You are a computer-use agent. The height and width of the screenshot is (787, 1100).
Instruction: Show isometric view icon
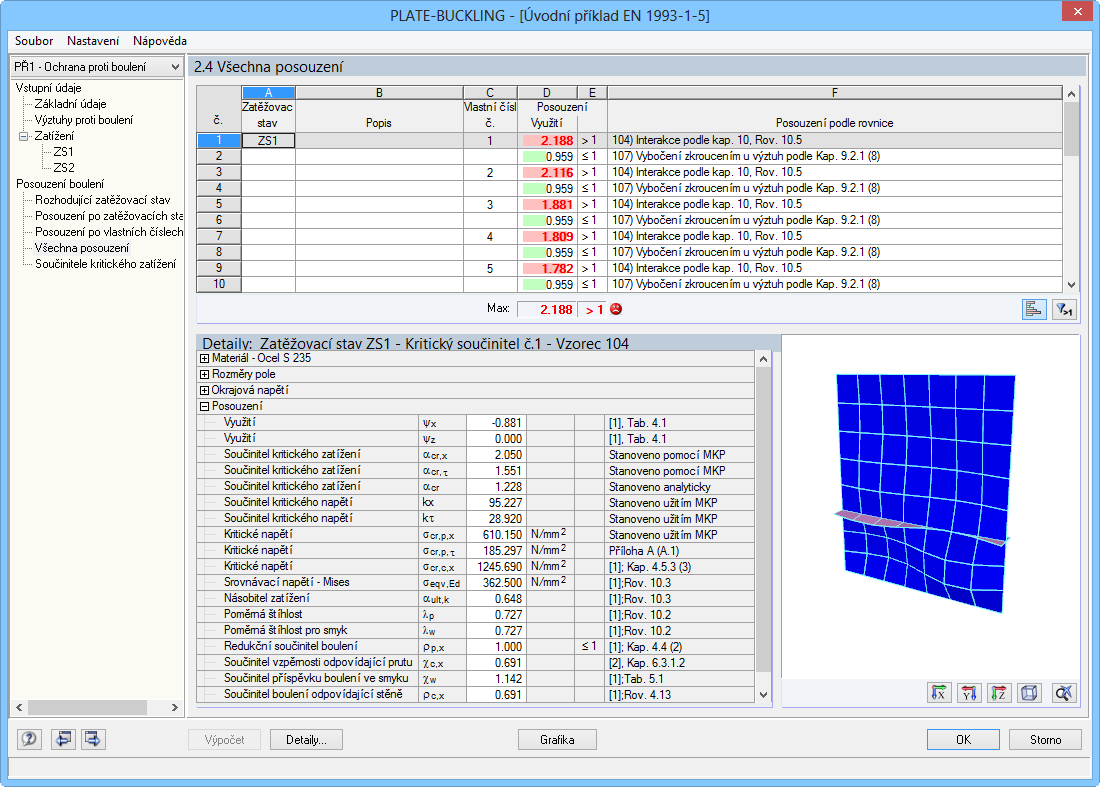click(x=1029, y=693)
